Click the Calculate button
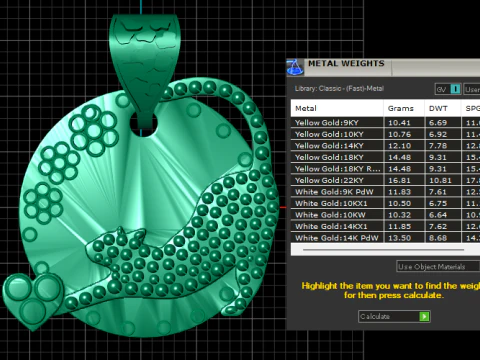The width and height of the screenshot is (480, 360). [394, 316]
